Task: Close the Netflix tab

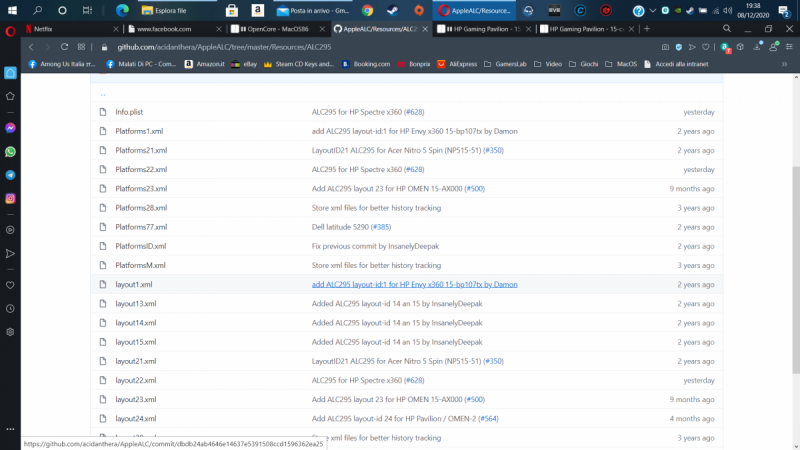Action: click(116, 29)
